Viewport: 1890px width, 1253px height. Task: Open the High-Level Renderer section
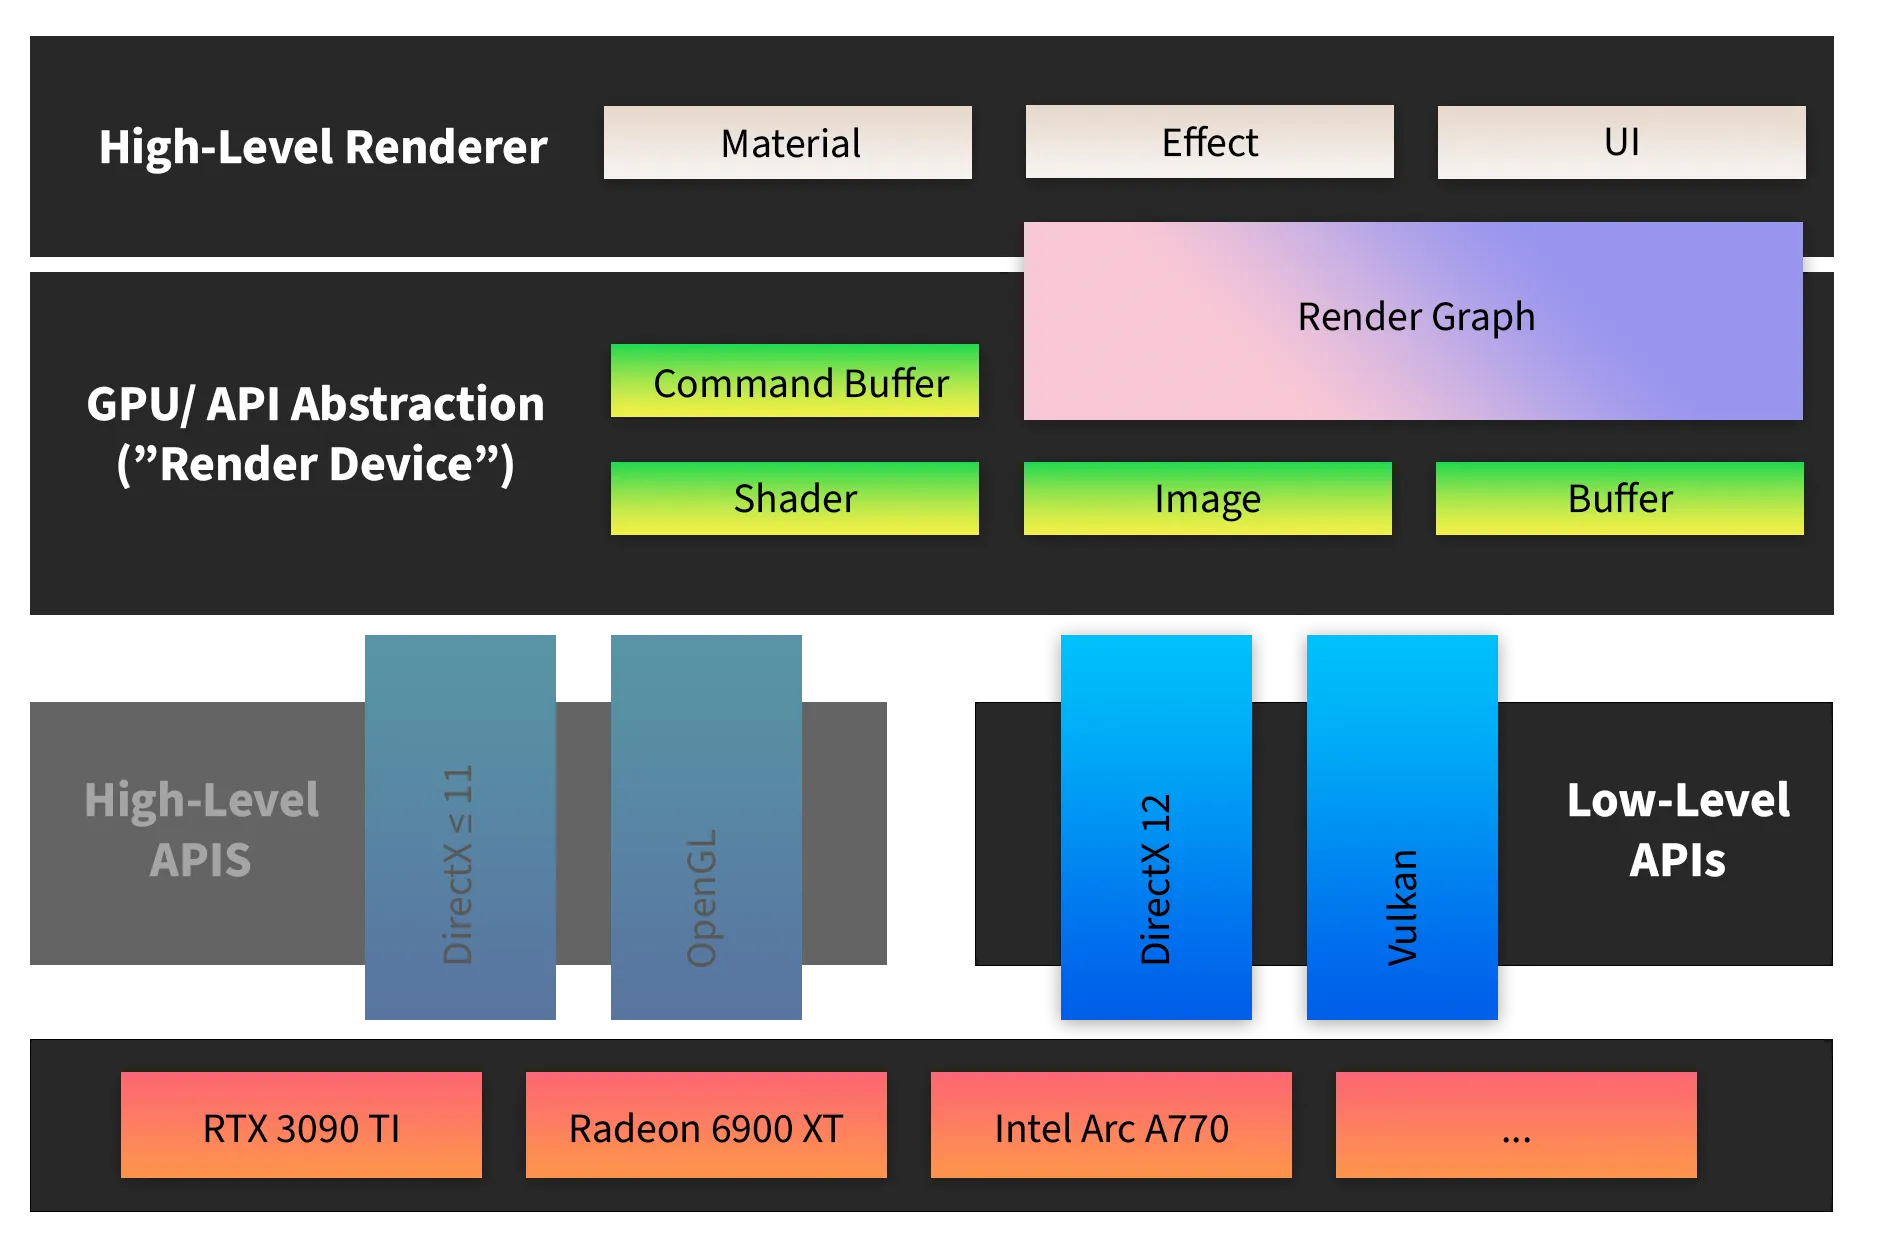point(322,146)
